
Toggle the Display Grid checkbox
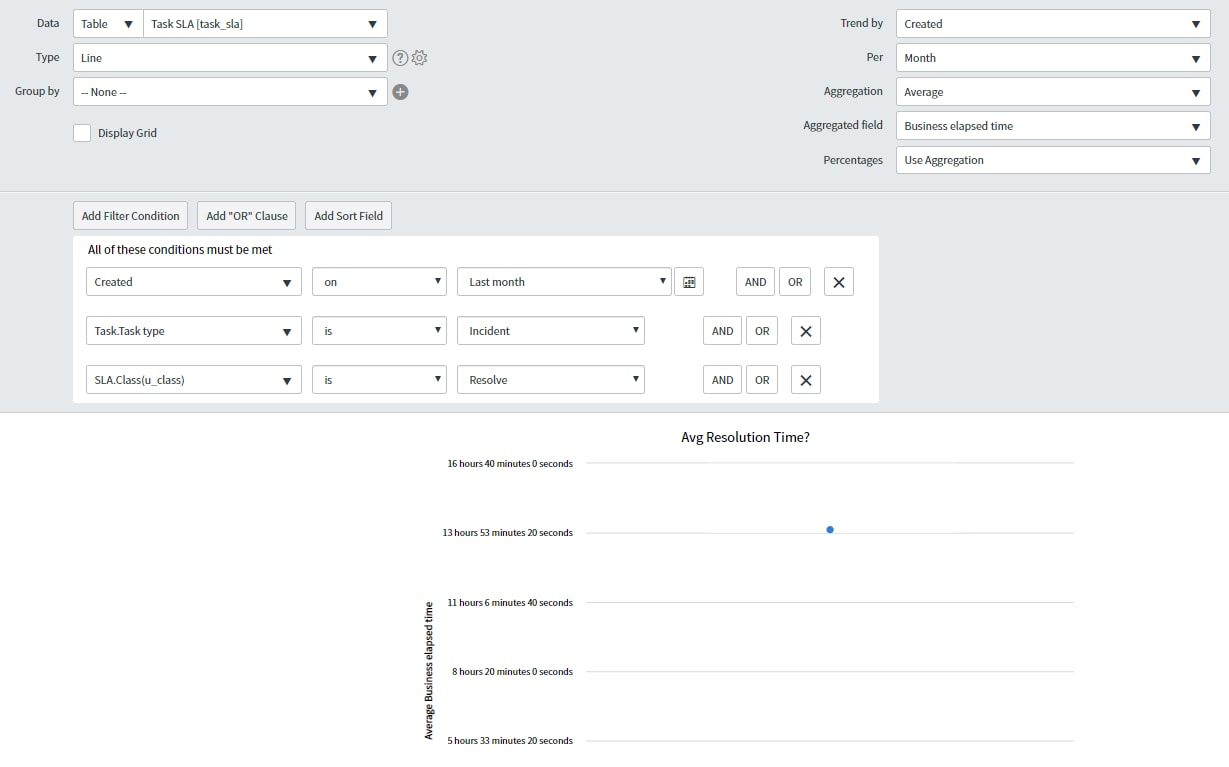click(x=82, y=133)
